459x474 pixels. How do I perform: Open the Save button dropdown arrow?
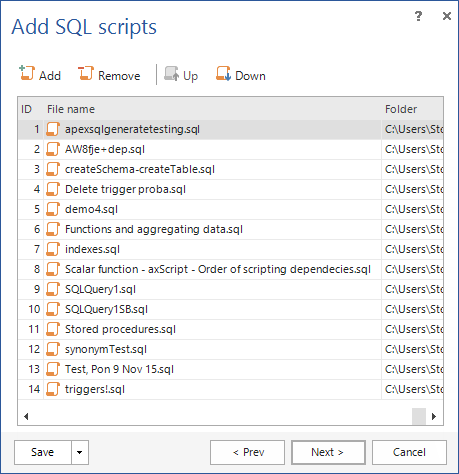pos(80,452)
